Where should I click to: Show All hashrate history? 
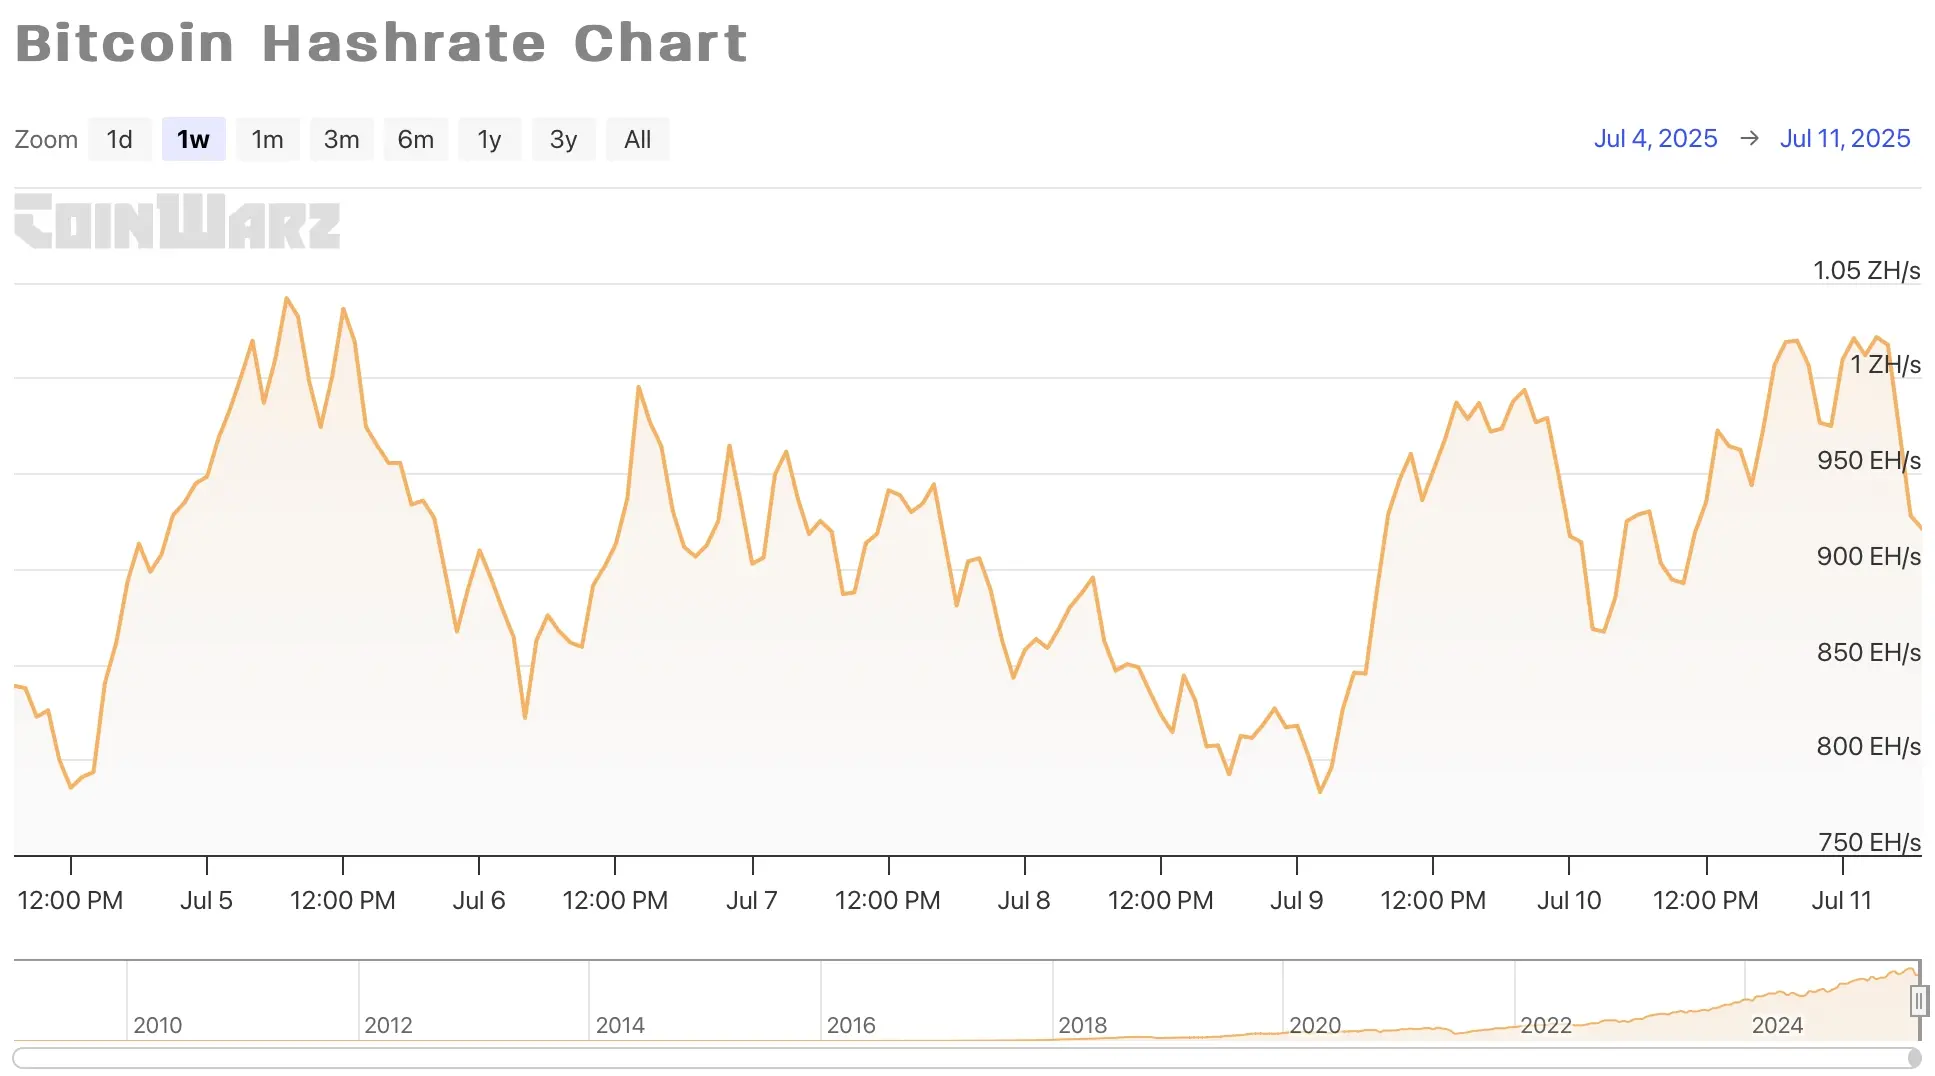coord(637,139)
